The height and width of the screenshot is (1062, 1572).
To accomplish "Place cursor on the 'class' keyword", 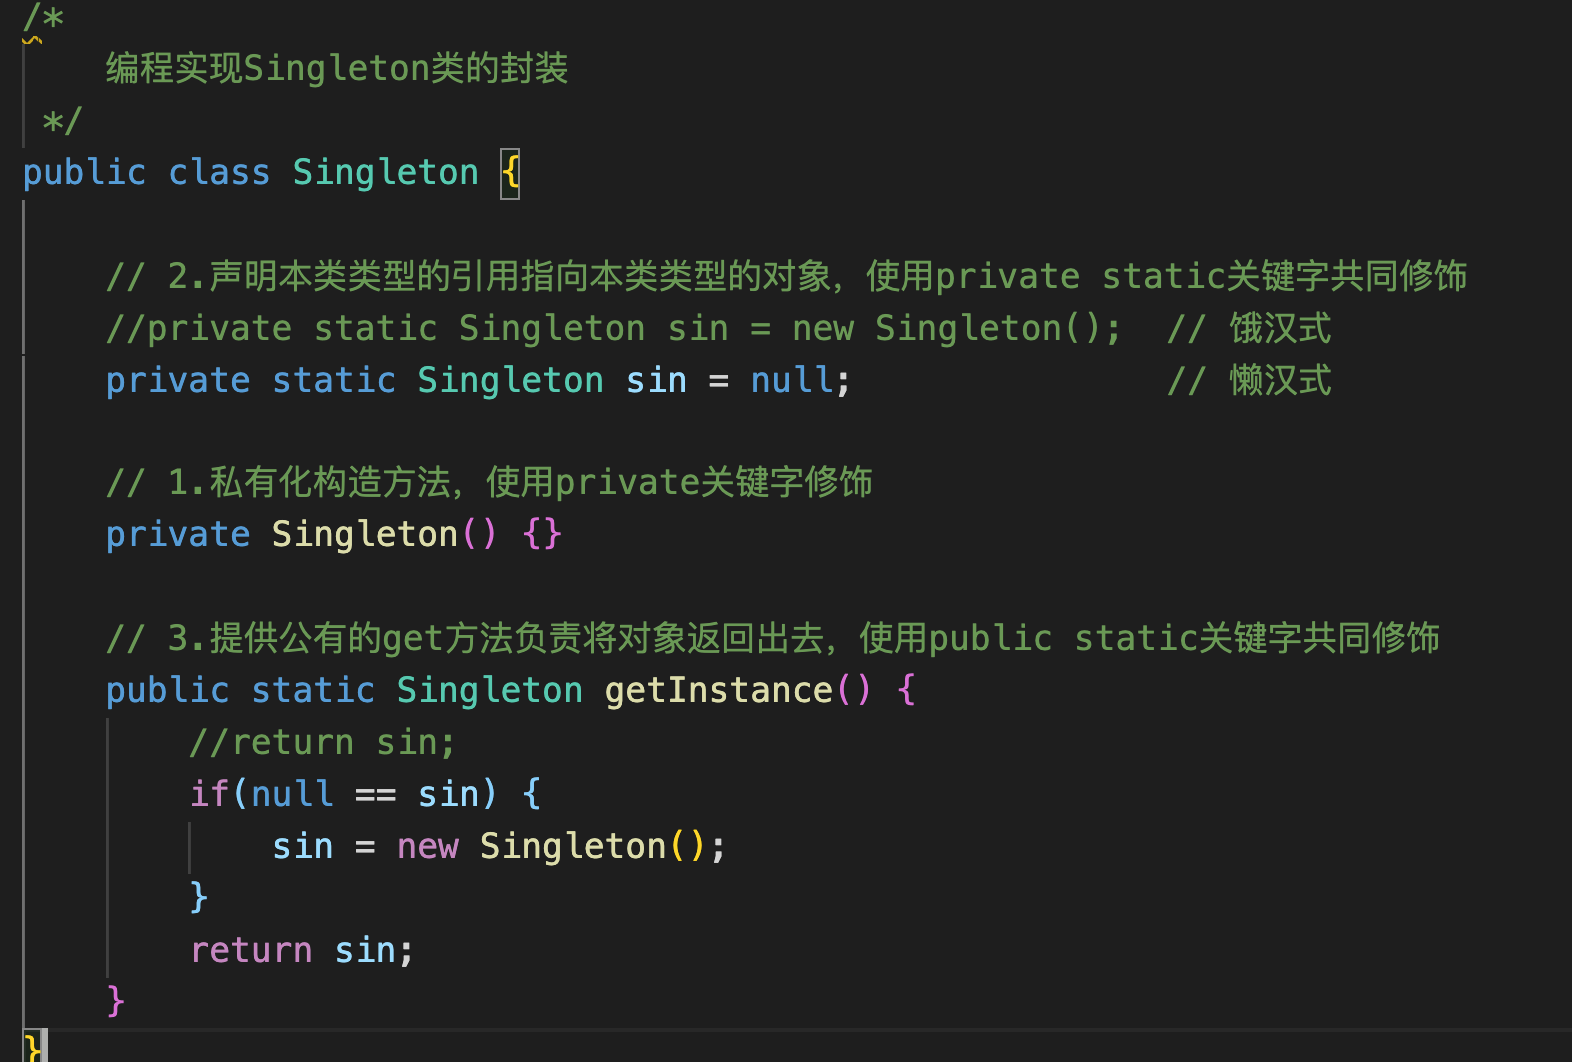I will 219,173.
